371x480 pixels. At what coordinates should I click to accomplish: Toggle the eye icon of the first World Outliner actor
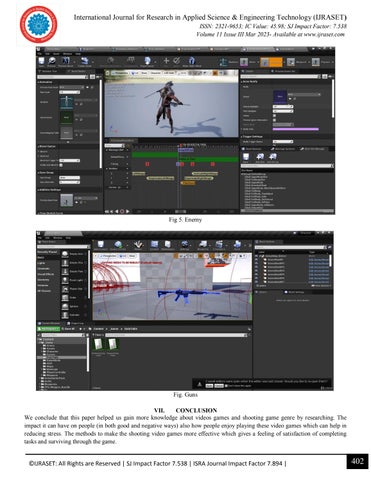click(257, 259)
